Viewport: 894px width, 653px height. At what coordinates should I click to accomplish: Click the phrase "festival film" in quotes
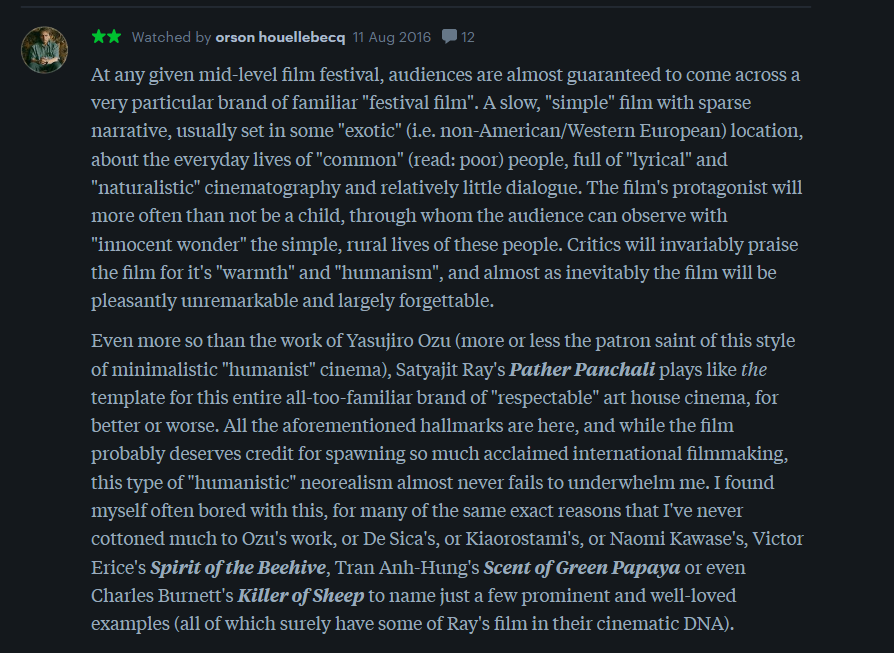click(419, 103)
